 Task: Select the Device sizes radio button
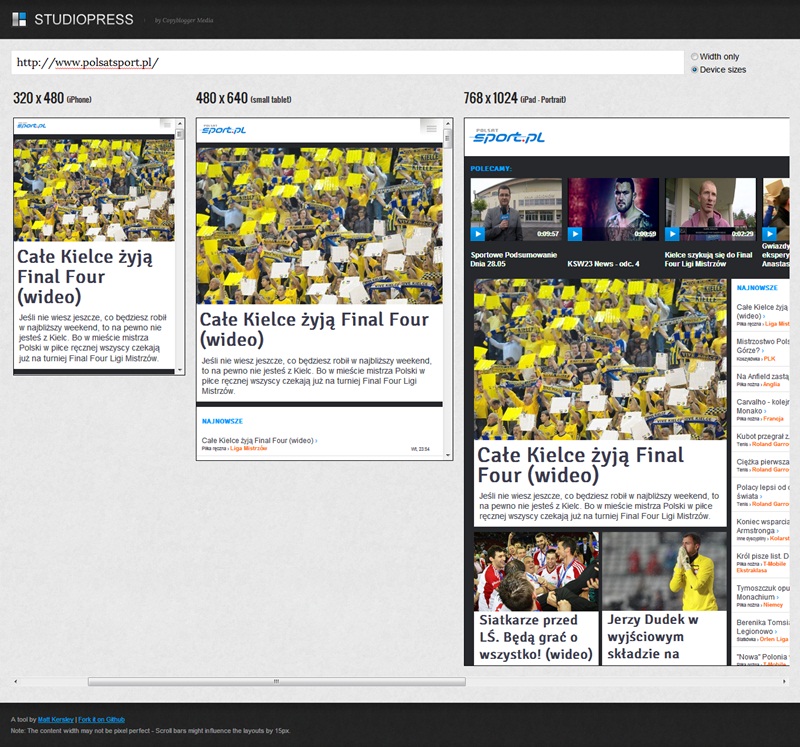(695, 70)
